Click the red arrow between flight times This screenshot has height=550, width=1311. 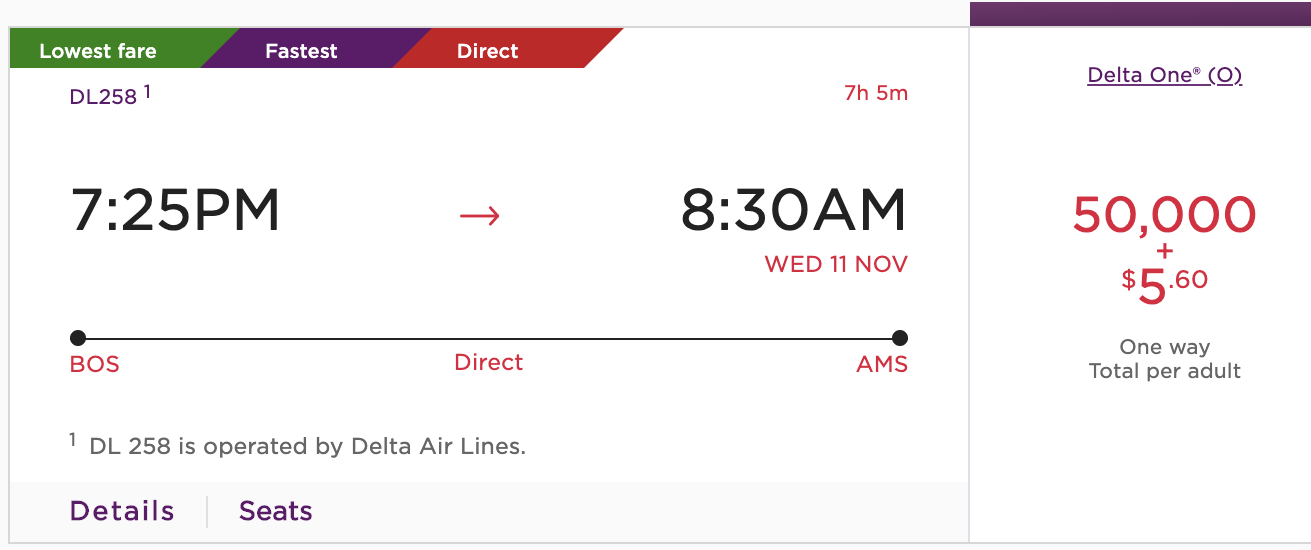(x=479, y=214)
